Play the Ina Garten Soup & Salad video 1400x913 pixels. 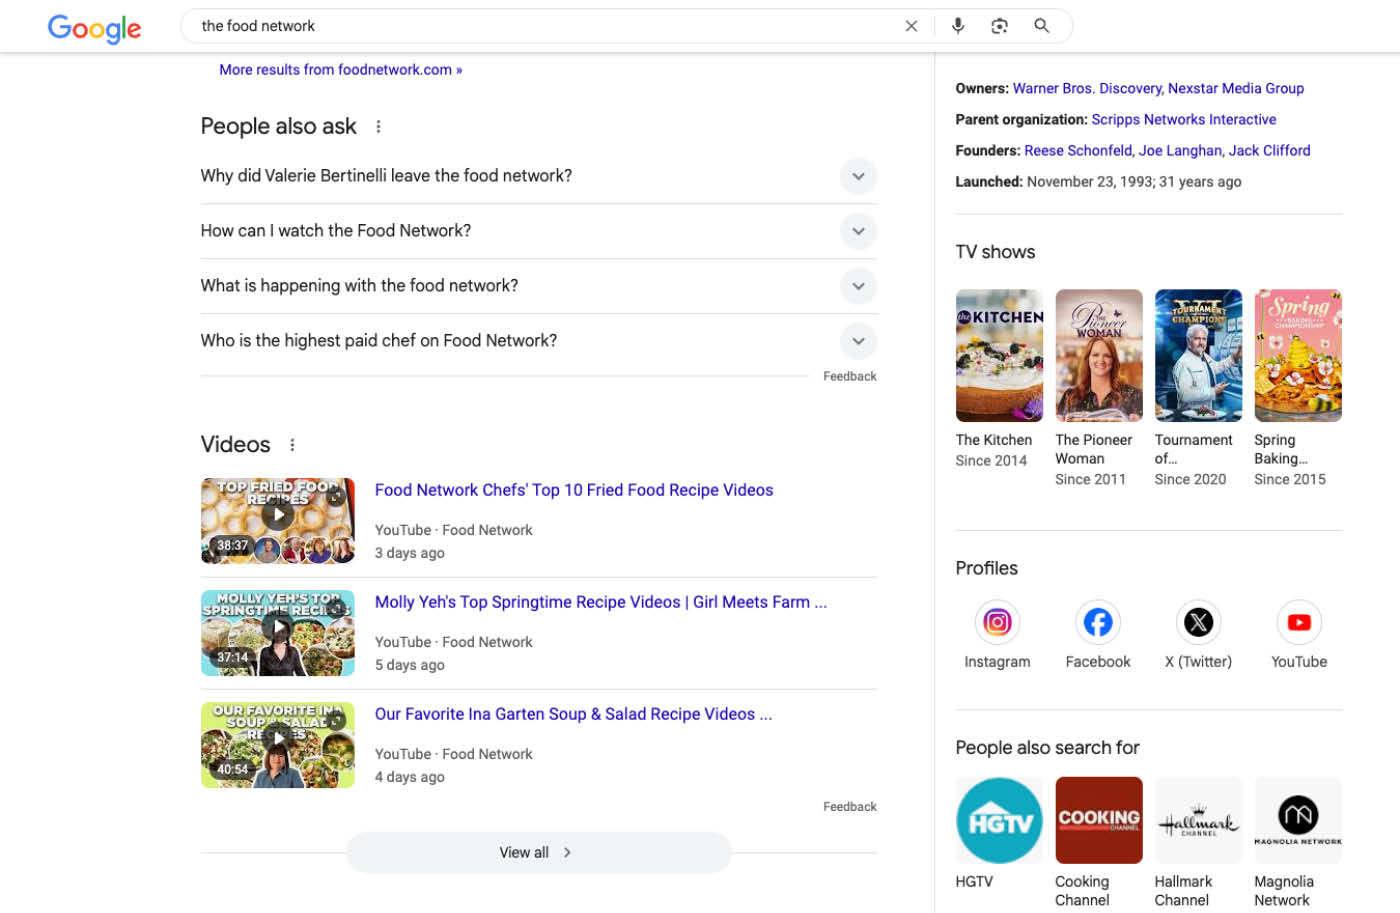click(277, 745)
